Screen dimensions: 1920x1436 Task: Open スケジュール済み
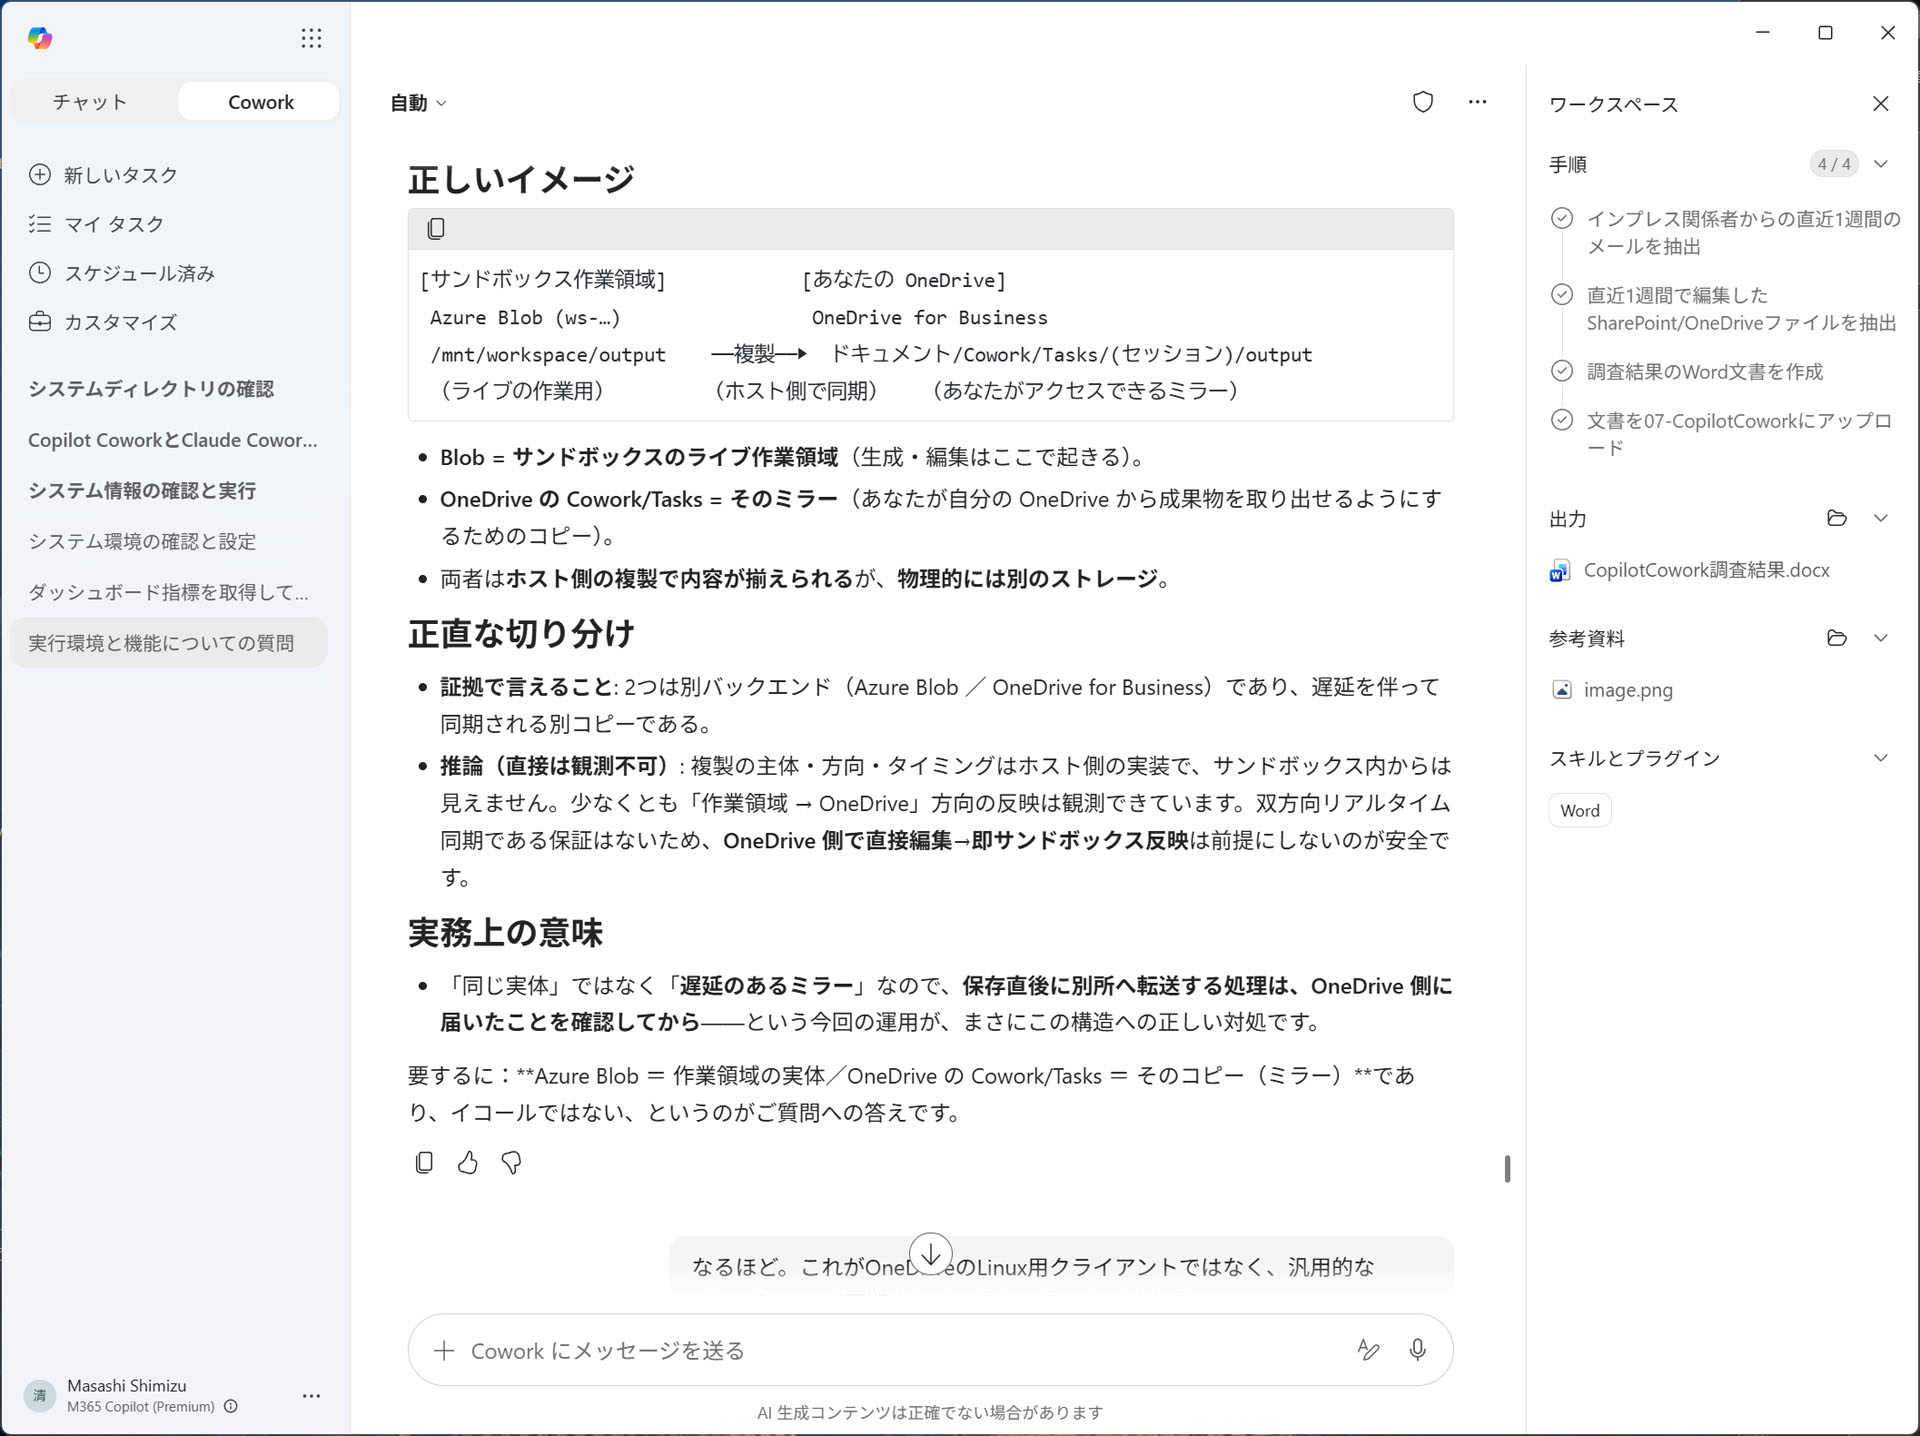[x=121, y=273]
